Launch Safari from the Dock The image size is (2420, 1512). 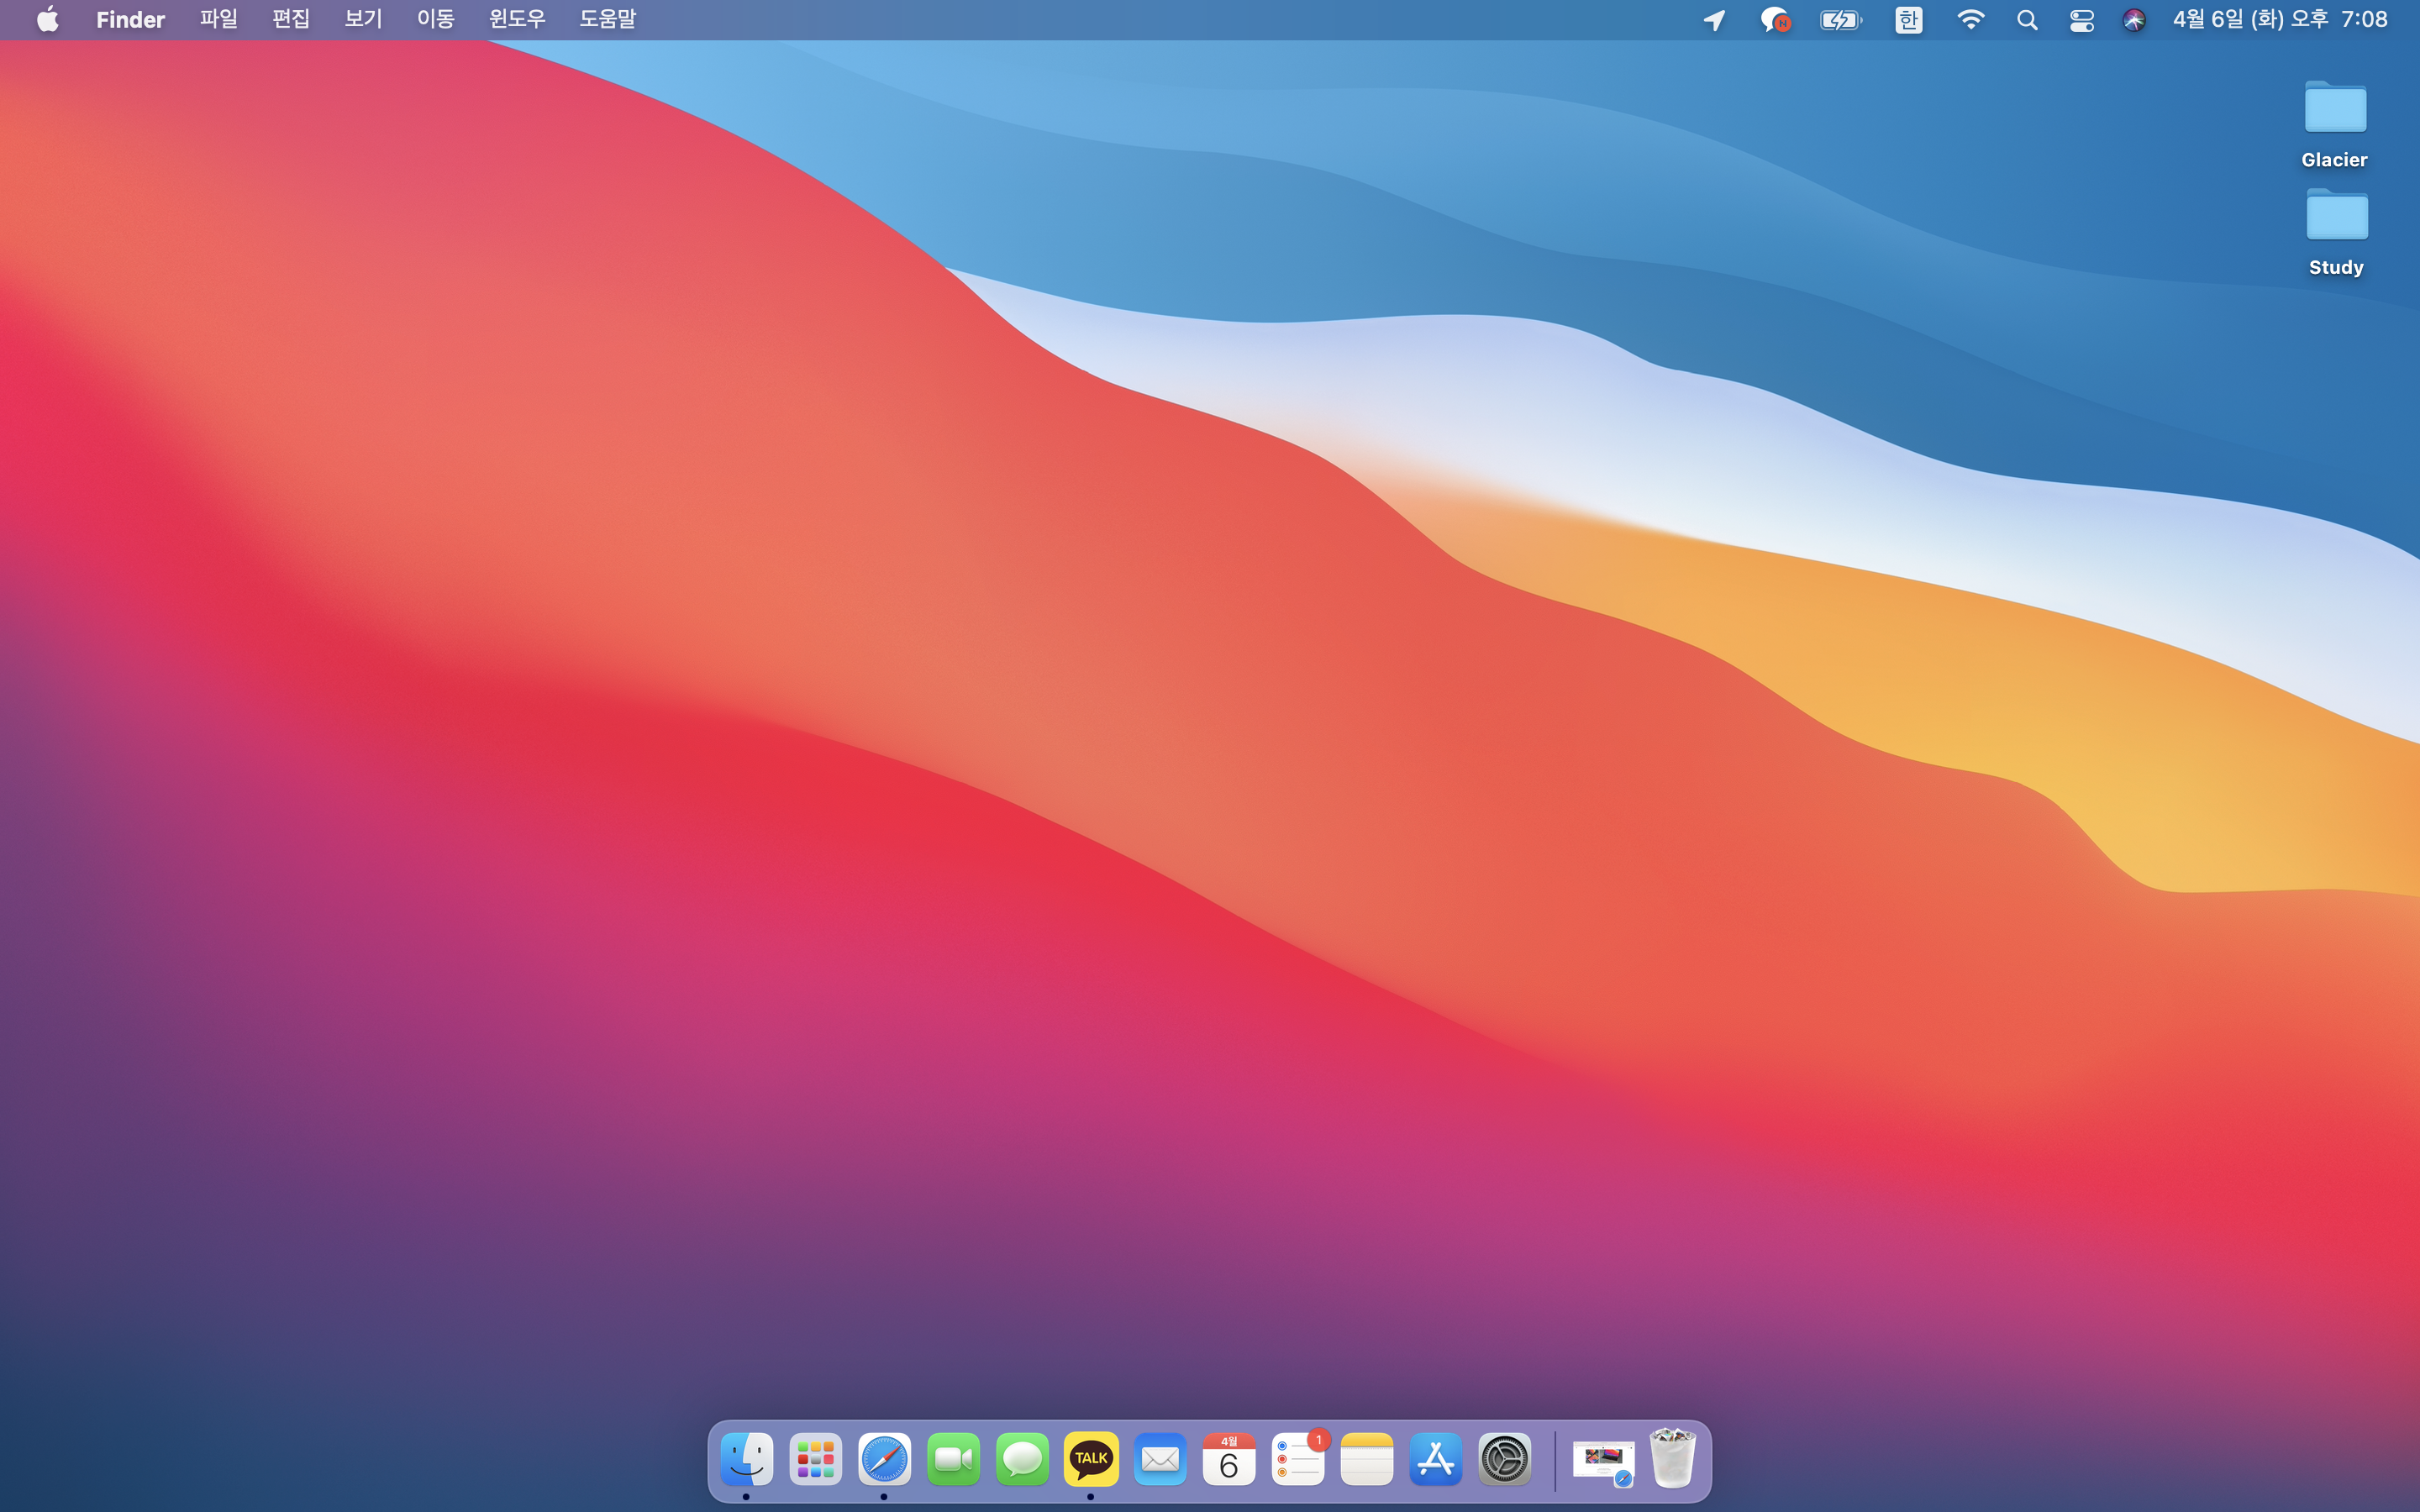[884, 1459]
